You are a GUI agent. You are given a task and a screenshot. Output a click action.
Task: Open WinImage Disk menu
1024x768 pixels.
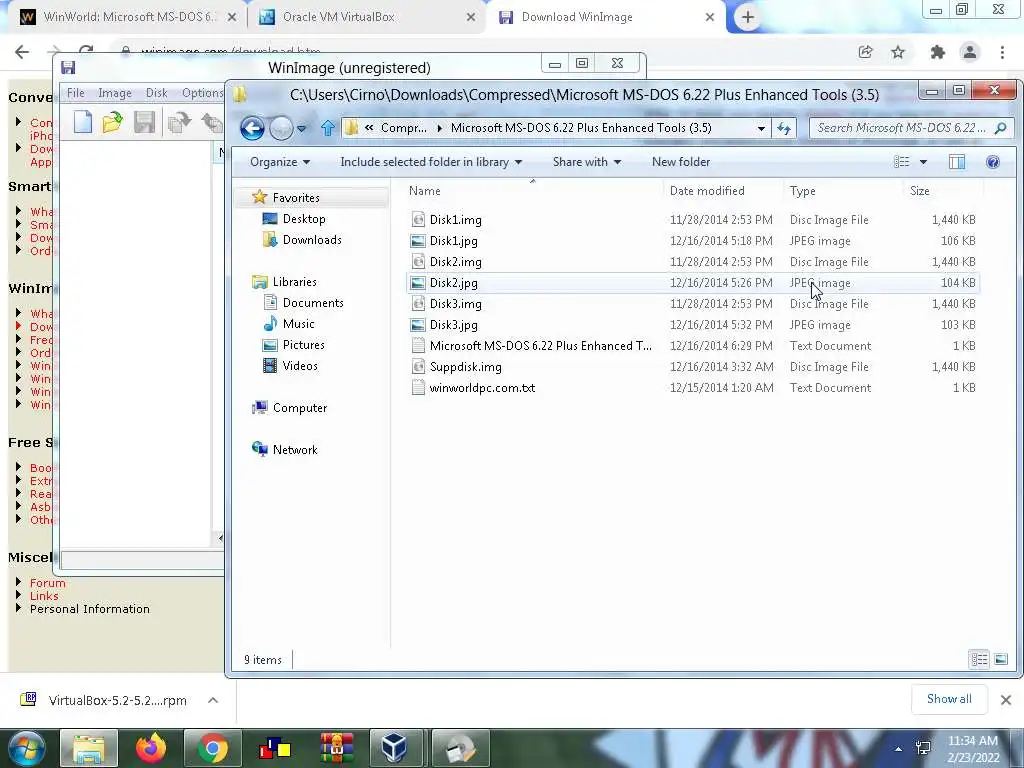tap(157, 93)
